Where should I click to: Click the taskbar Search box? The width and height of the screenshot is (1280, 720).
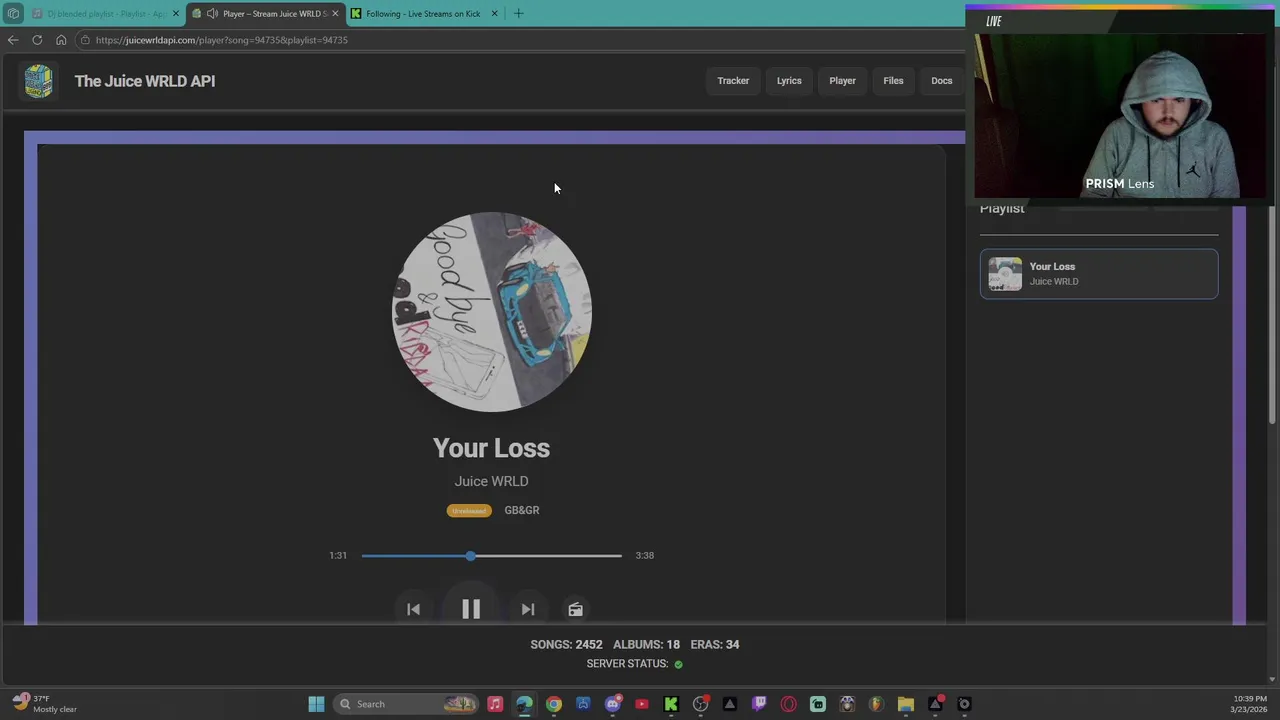click(406, 704)
